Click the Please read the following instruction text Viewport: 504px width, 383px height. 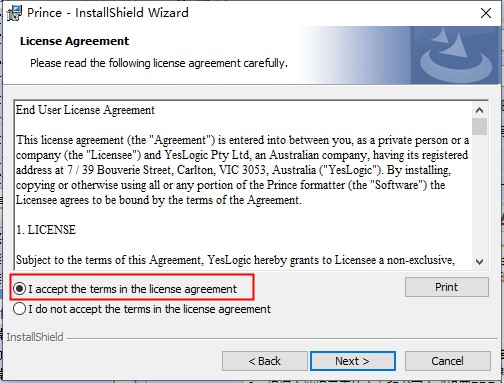coord(159,63)
